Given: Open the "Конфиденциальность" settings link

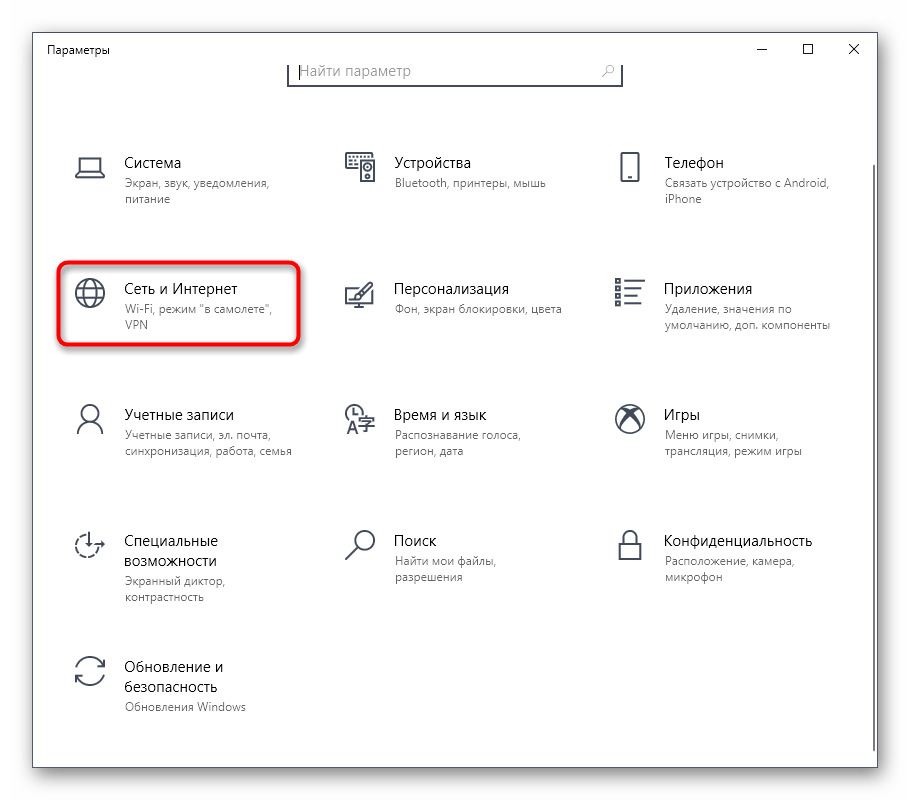Looking at the screenshot, I should 737,541.
